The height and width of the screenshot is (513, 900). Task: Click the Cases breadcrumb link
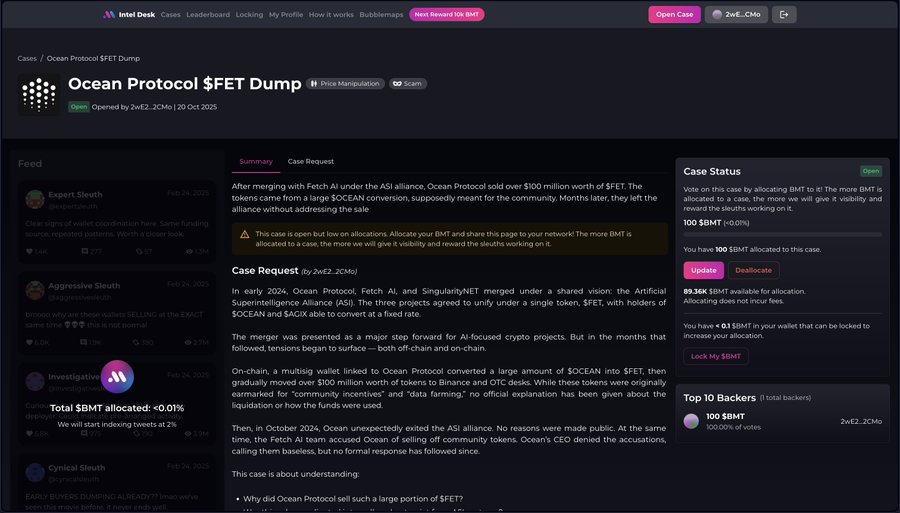[x=27, y=59]
